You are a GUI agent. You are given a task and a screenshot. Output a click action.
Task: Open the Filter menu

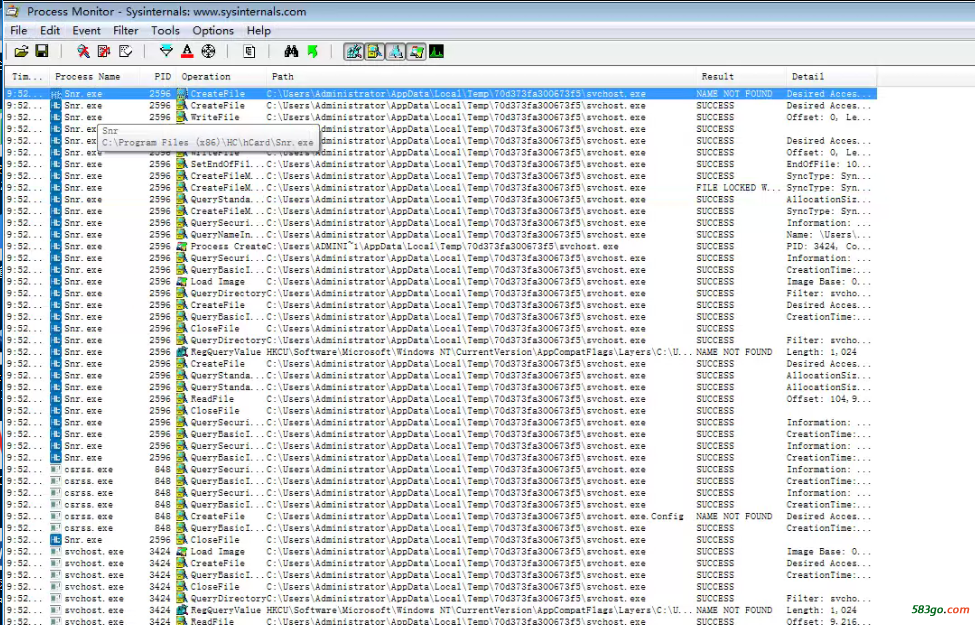pos(126,30)
